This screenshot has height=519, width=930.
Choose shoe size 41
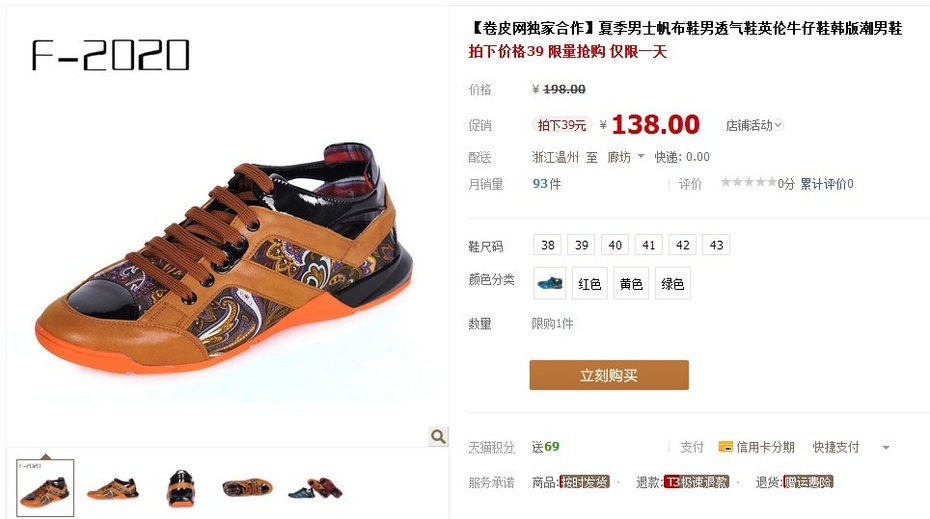tap(649, 245)
